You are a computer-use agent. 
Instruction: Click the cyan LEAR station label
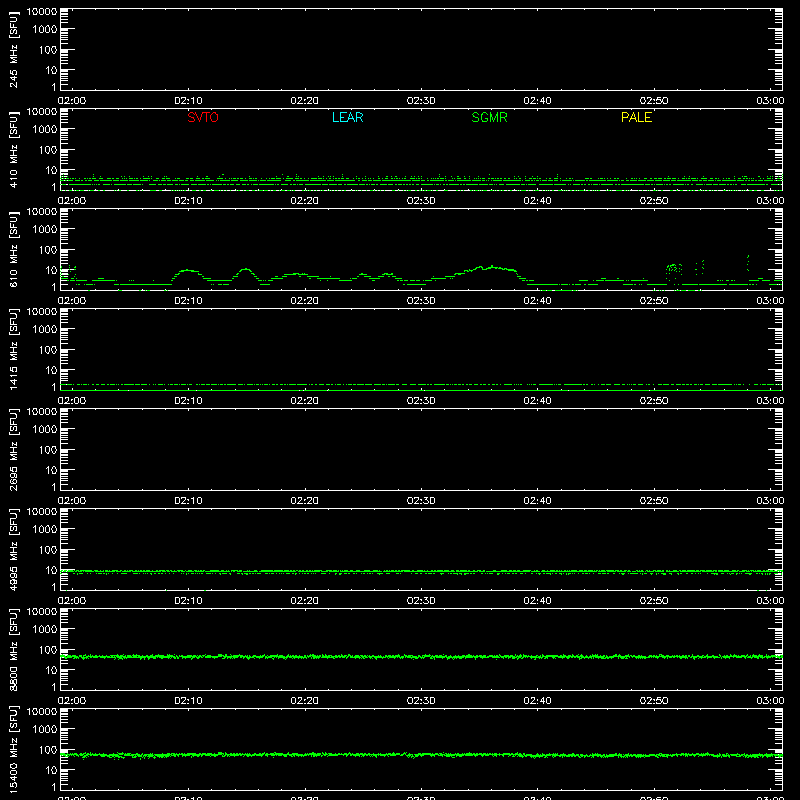pyautogui.click(x=347, y=117)
